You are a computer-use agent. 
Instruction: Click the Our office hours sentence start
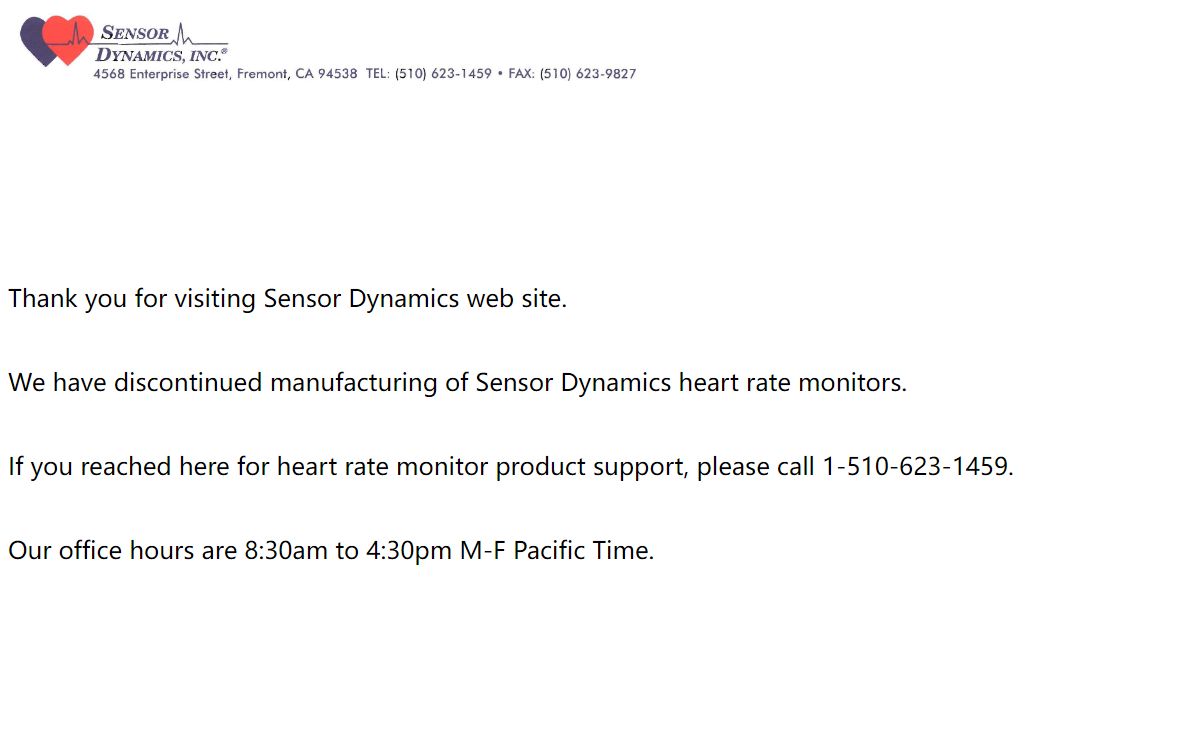(x=122, y=550)
